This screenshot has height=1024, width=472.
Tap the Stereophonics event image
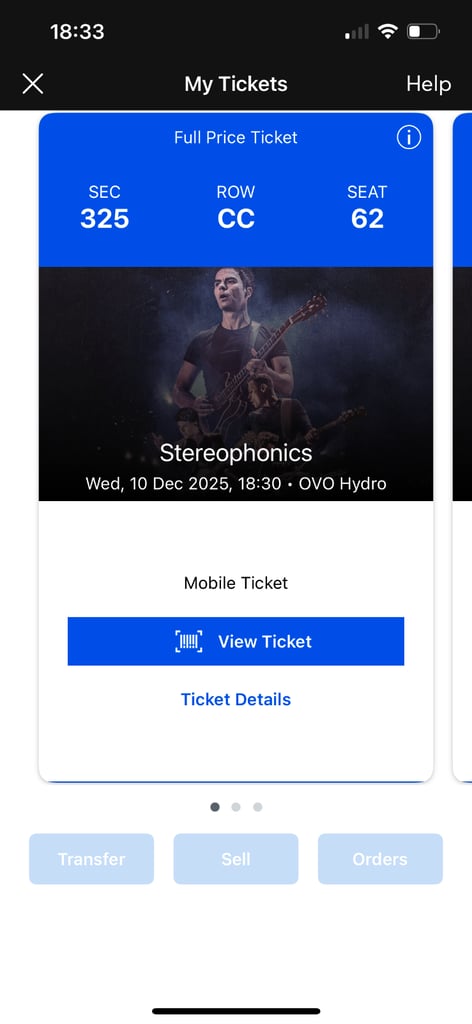(x=236, y=384)
